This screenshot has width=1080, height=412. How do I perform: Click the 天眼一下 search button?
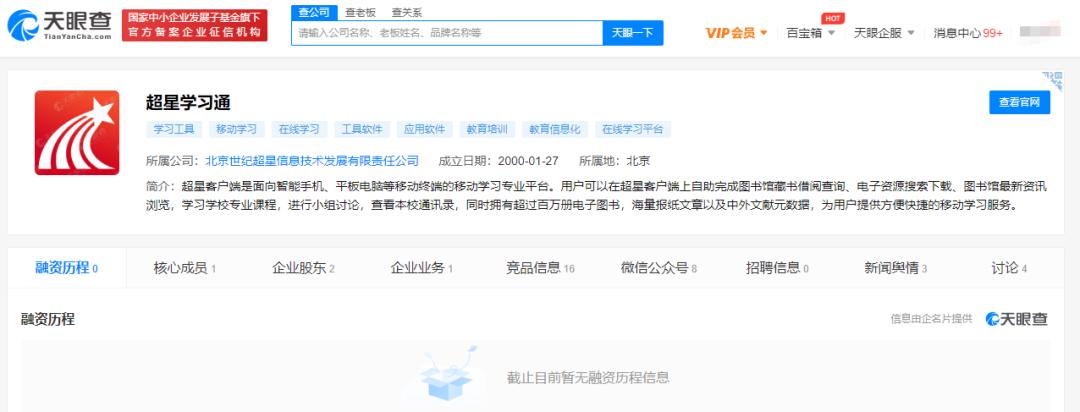[633, 33]
